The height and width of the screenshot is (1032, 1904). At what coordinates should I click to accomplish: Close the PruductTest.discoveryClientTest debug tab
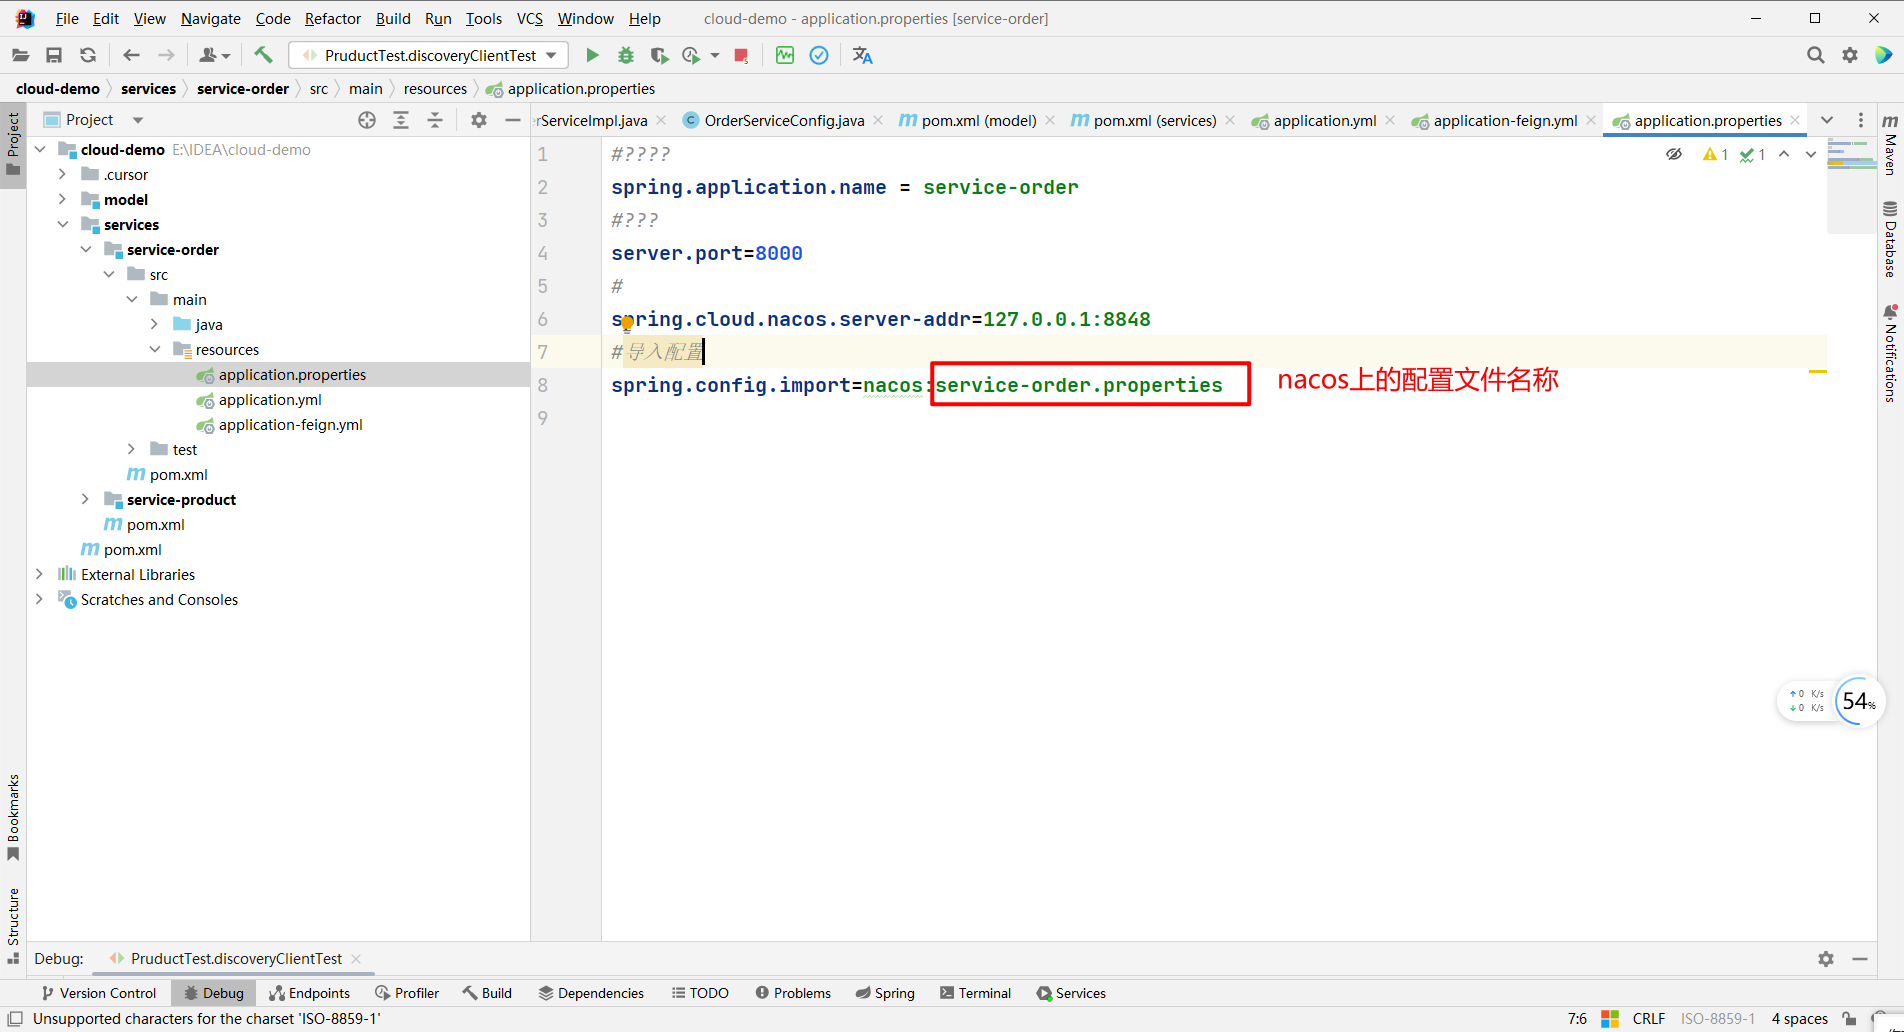pyautogui.click(x=356, y=959)
